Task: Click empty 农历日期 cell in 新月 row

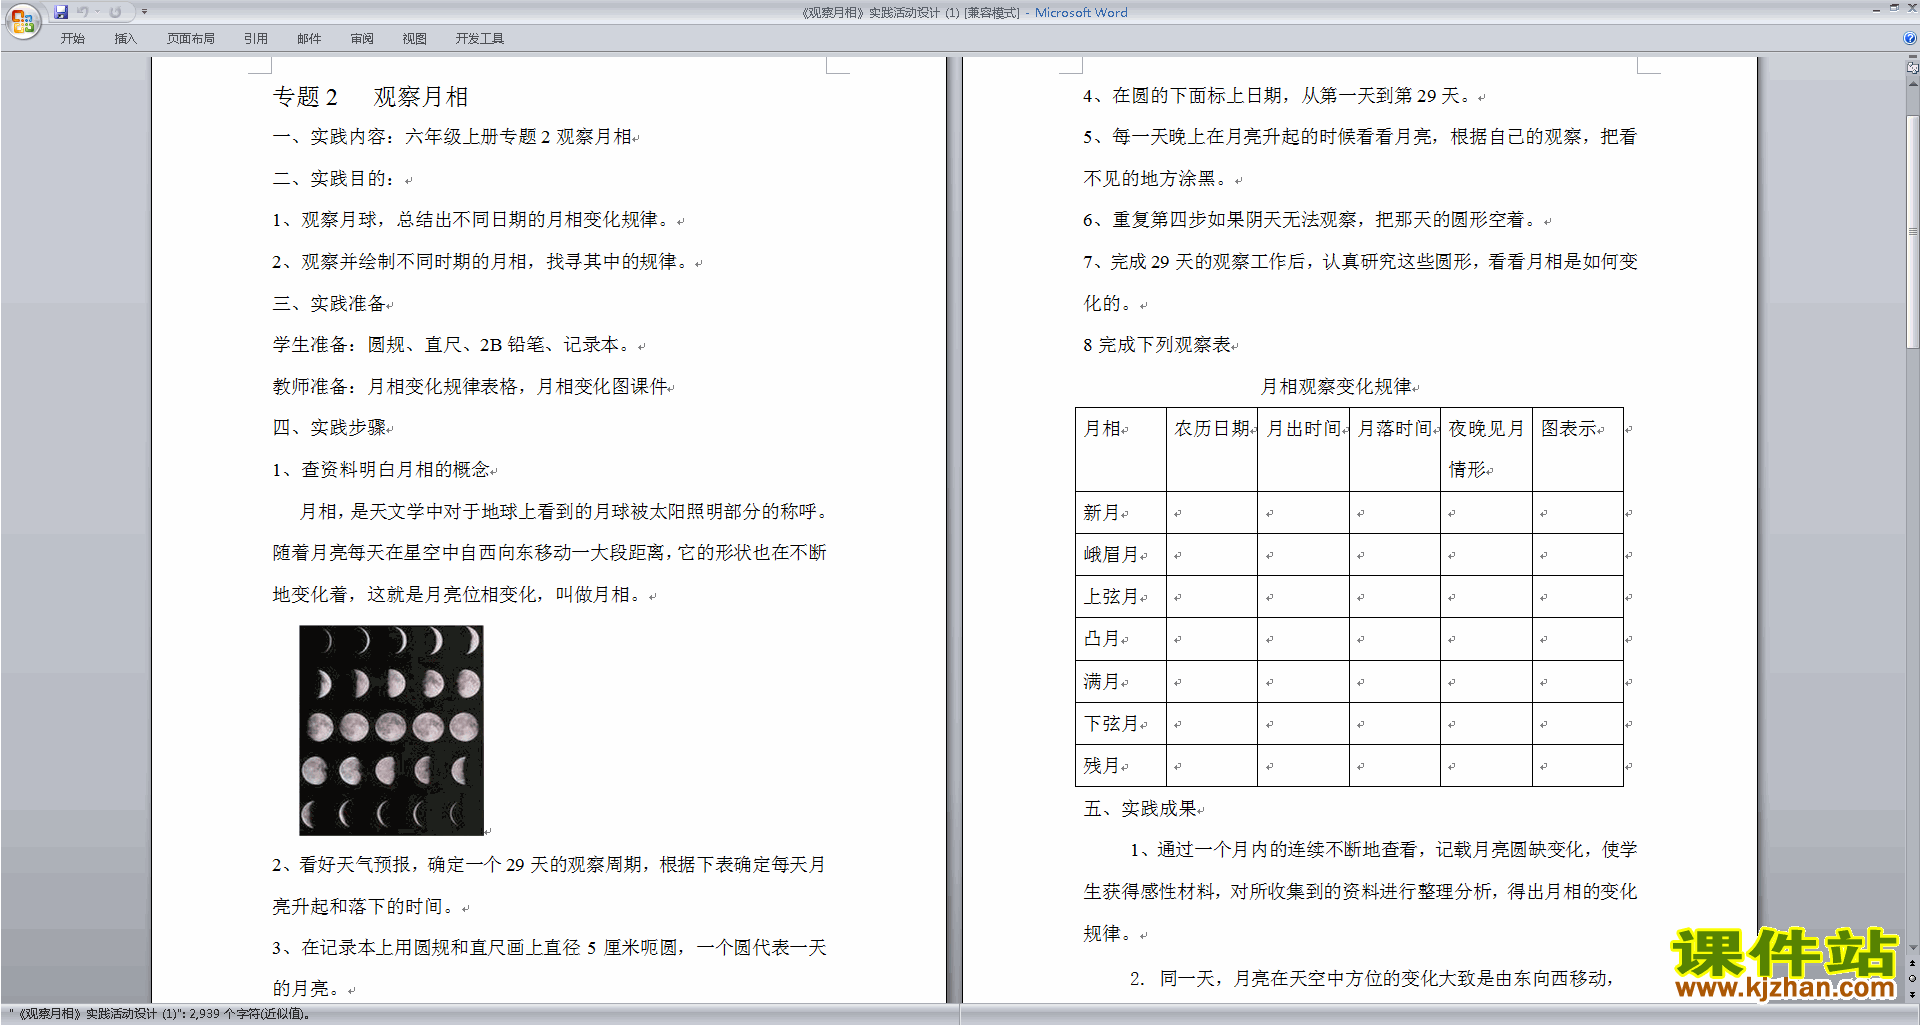Action: [x=1212, y=512]
